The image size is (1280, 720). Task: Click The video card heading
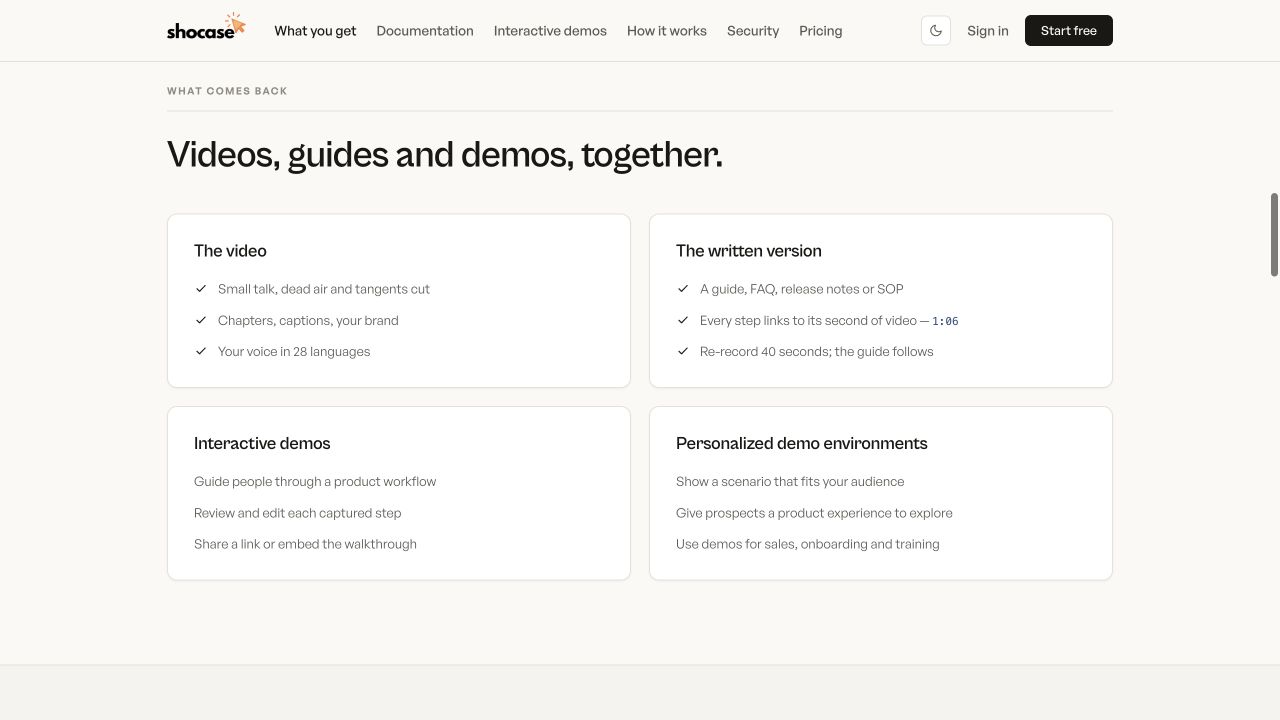230,251
